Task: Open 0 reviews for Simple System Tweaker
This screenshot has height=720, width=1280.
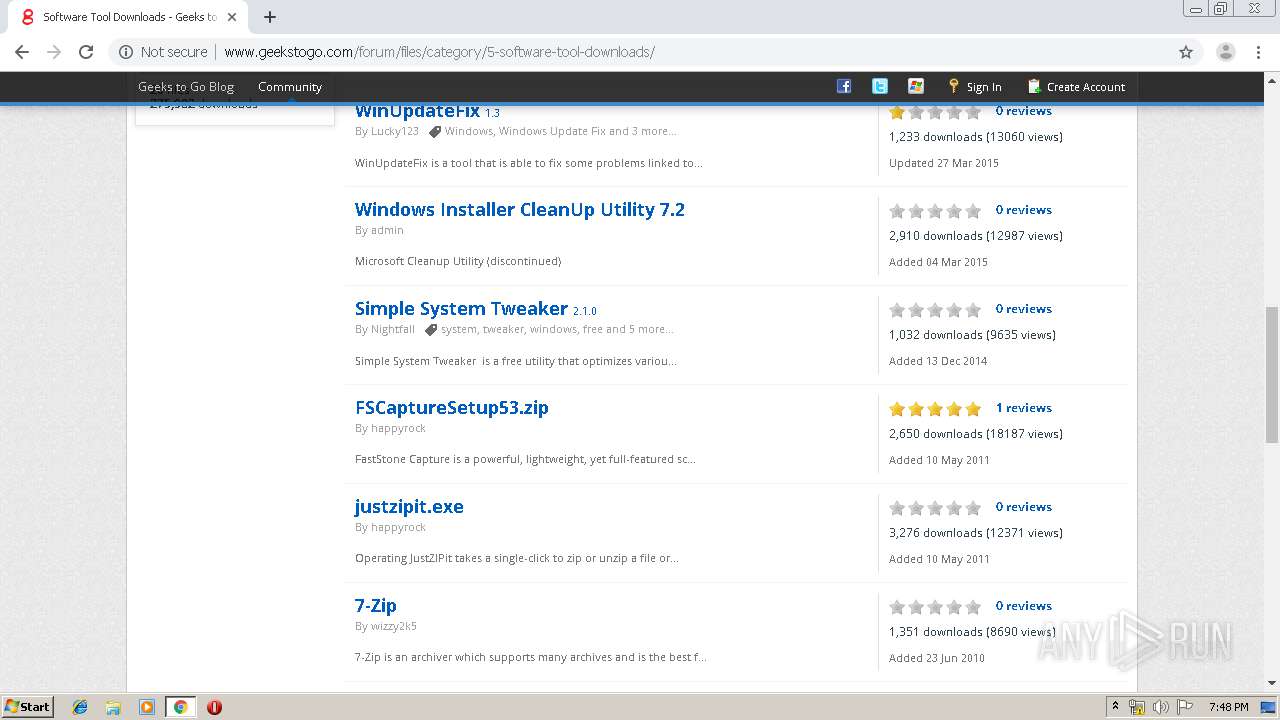Action: click(1023, 309)
